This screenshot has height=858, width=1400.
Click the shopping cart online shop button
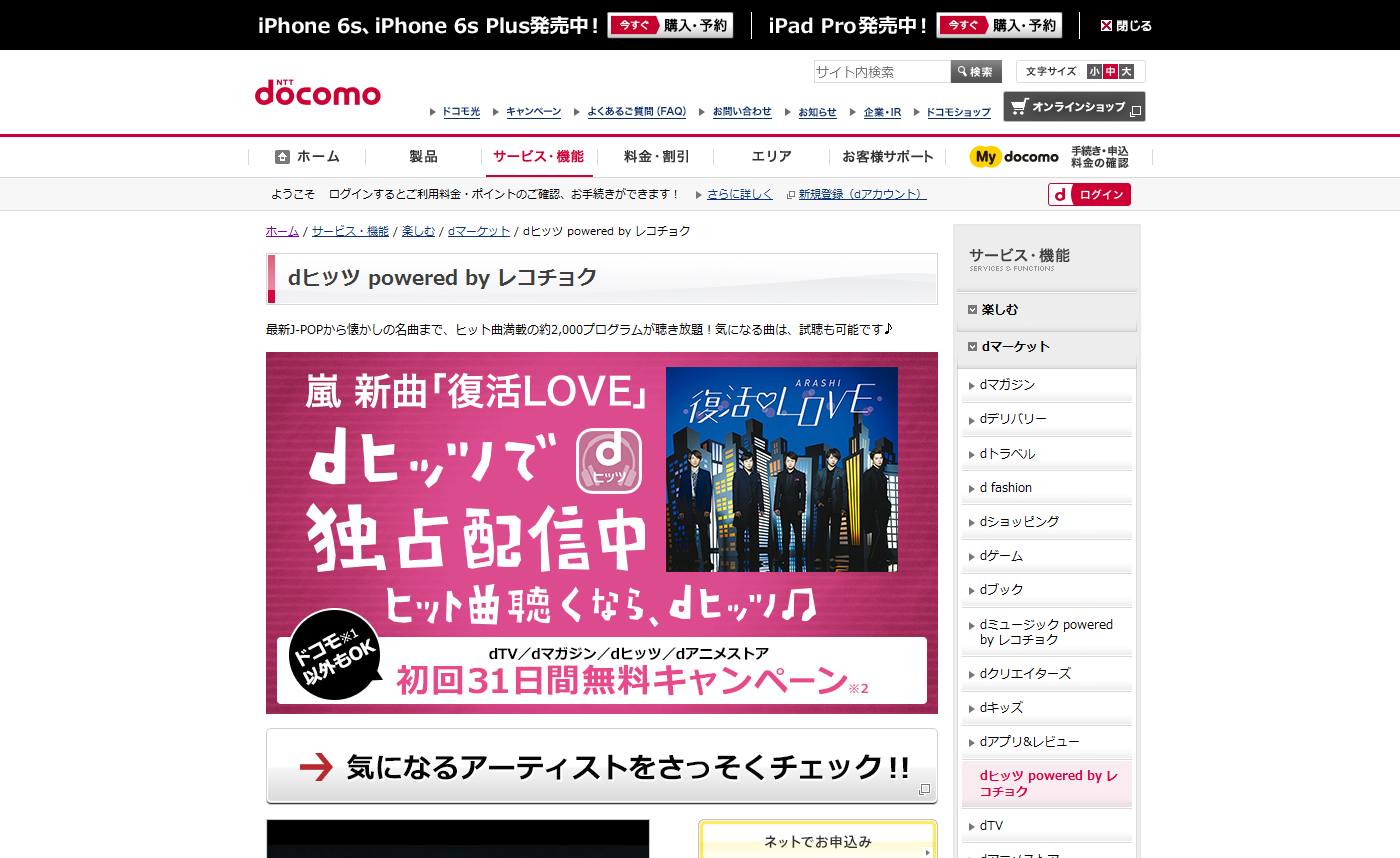pos(1074,106)
